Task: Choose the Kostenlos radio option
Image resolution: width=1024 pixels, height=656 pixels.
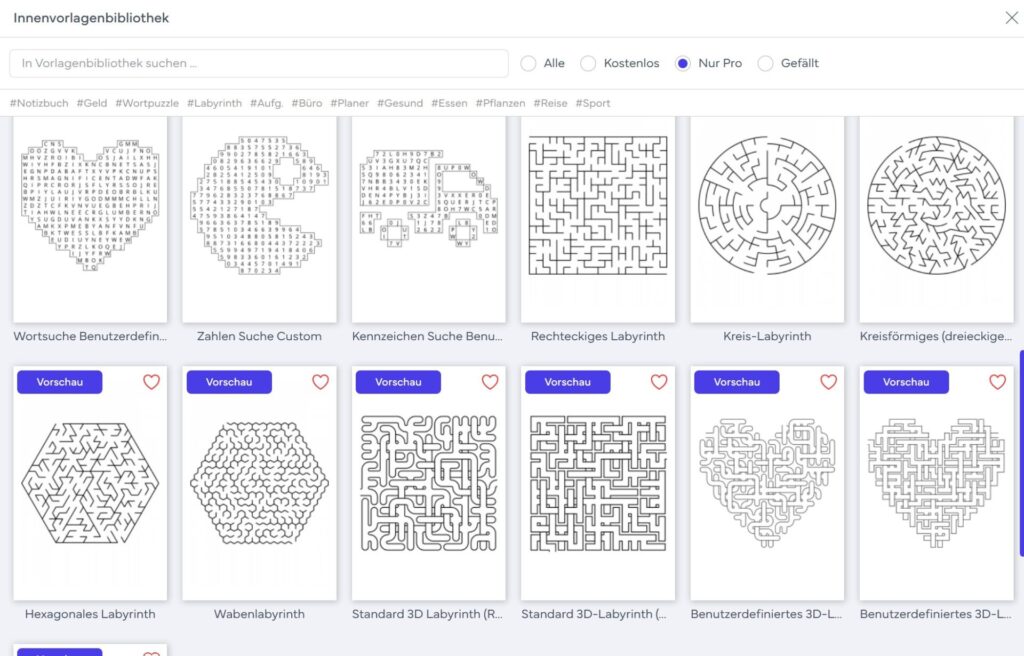Action: (x=588, y=63)
